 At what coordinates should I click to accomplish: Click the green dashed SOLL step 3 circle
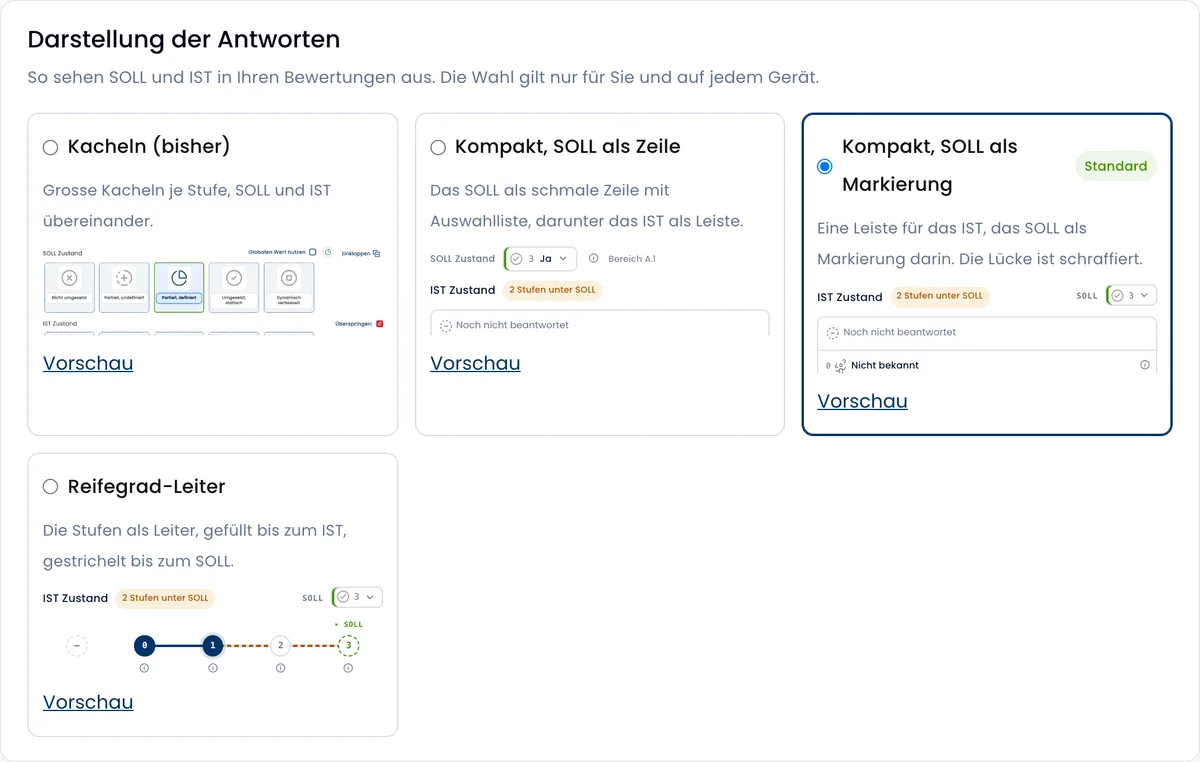[x=348, y=645]
